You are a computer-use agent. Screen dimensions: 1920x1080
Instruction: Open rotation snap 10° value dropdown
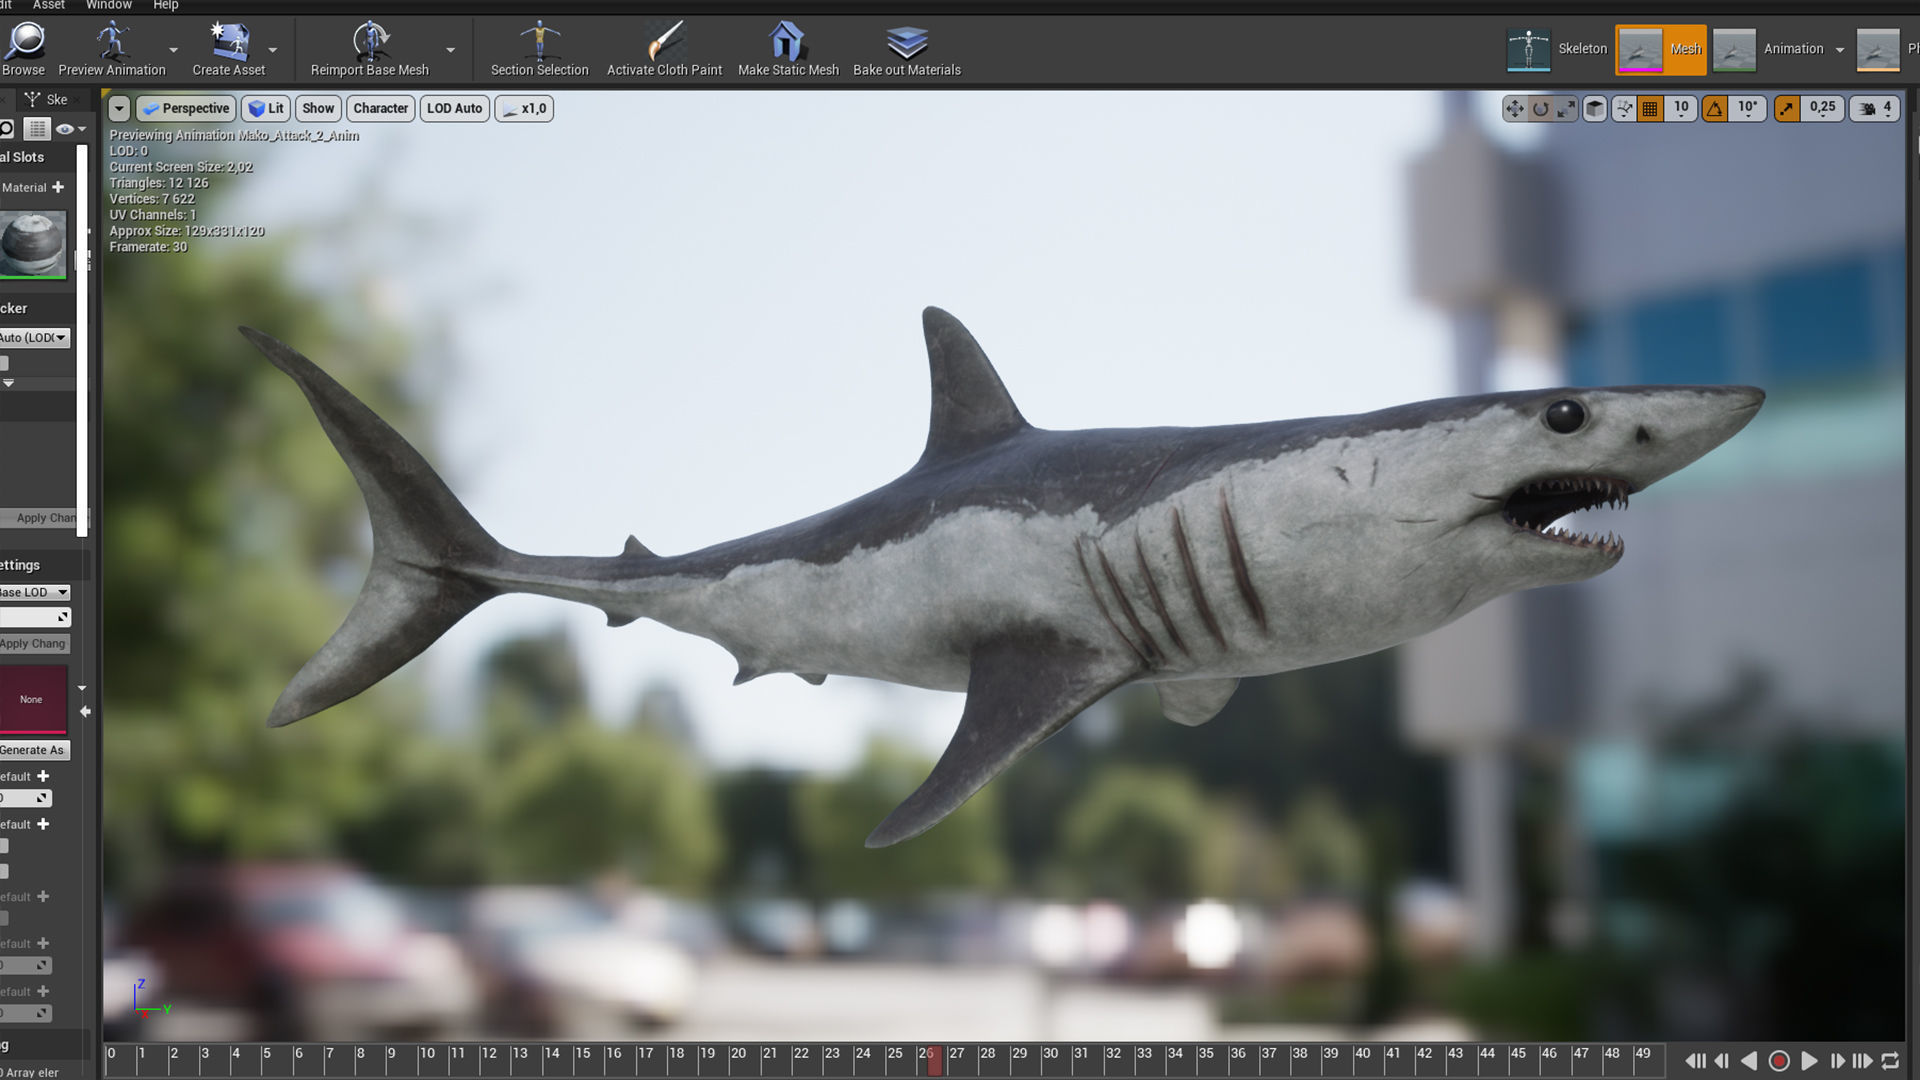coord(1747,108)
